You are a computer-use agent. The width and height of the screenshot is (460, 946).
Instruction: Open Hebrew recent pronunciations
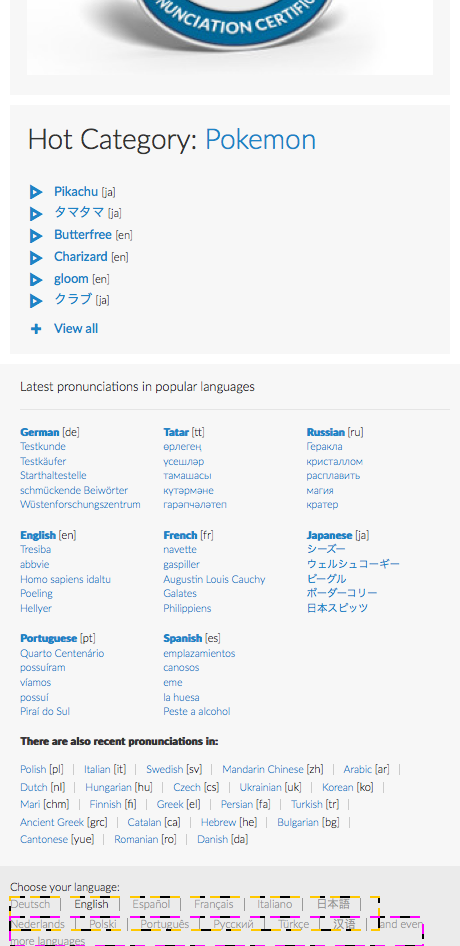(219, 822)
